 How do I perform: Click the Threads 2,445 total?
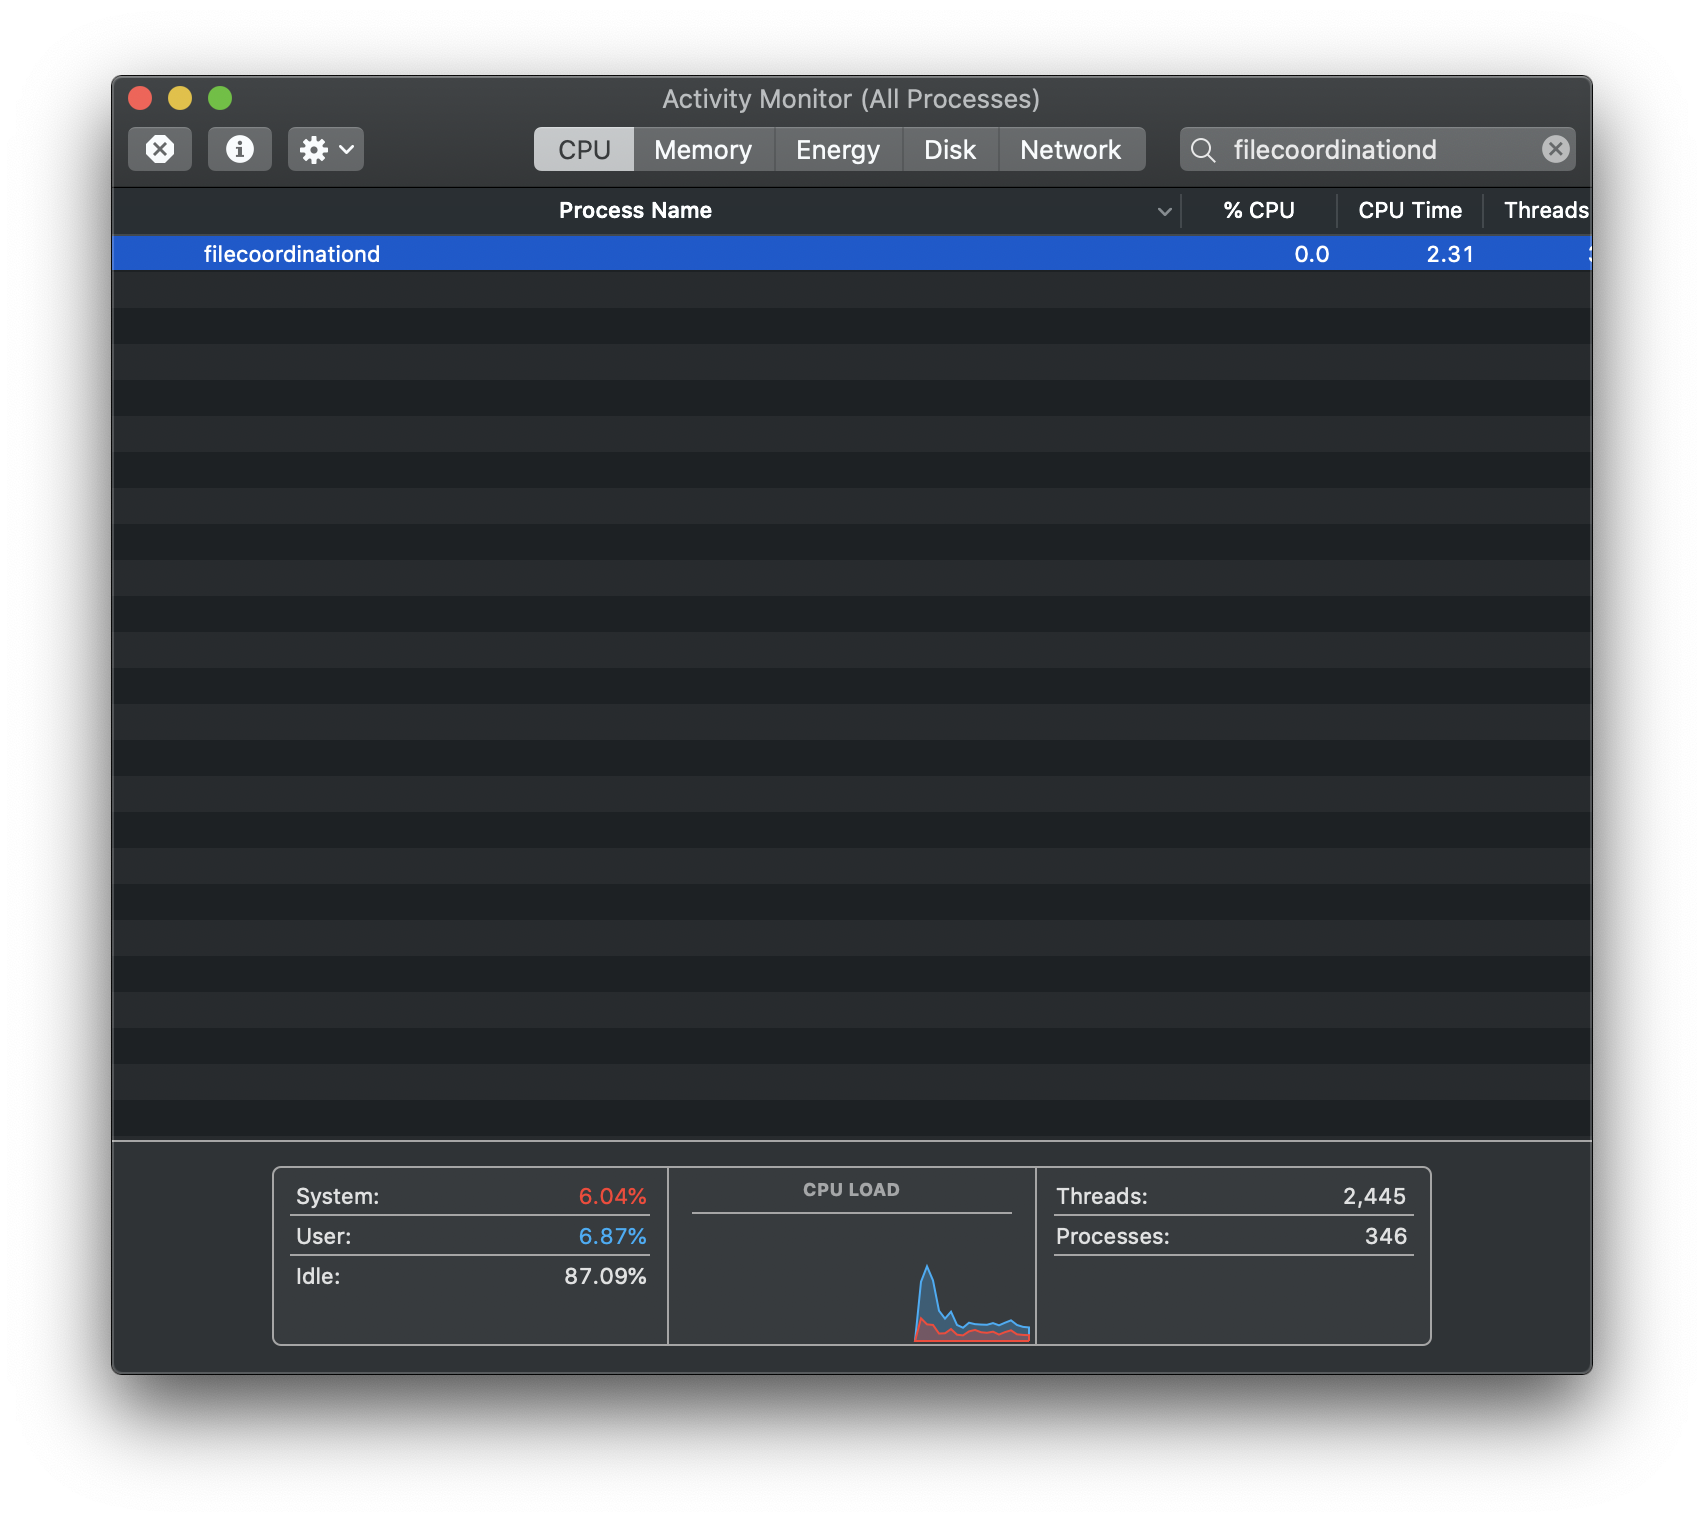tap(1231, 1196)
